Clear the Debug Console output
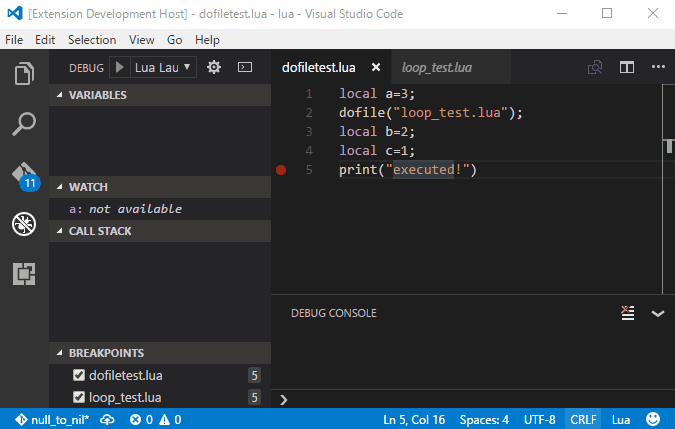Screen dimensions: 675x429 tap(628, 313)
